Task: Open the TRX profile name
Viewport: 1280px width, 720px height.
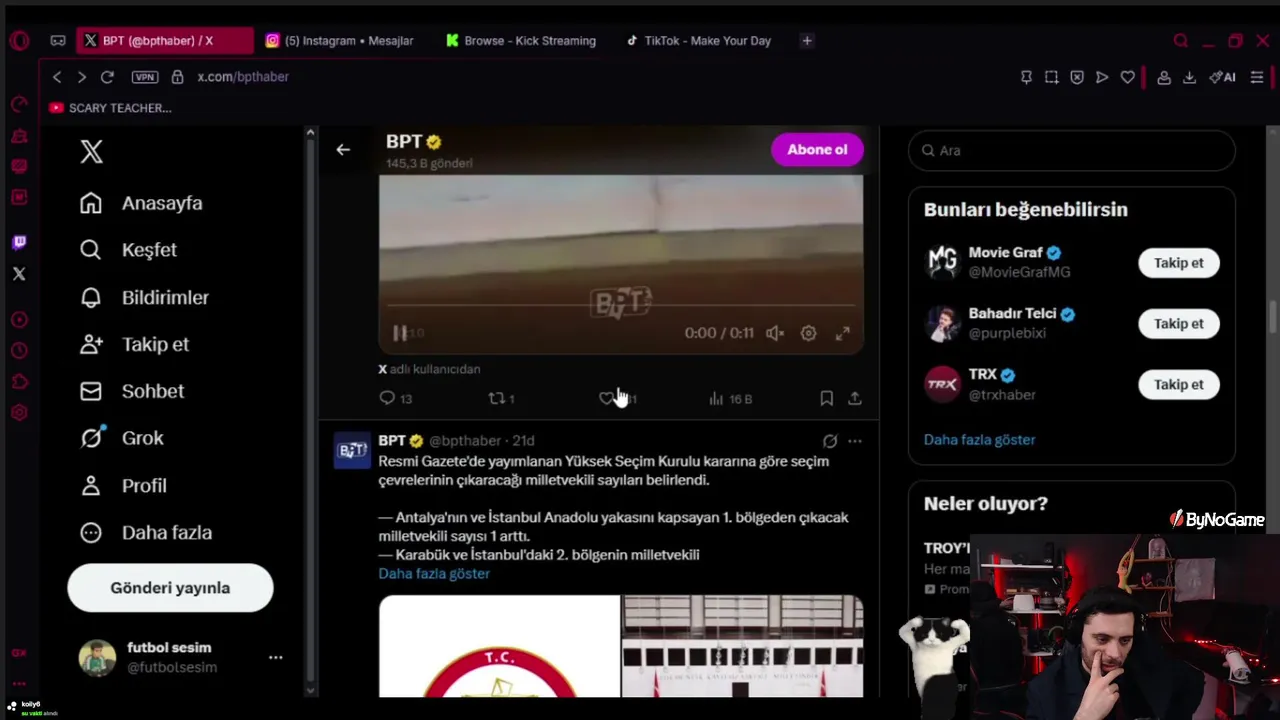Action: 982,375
